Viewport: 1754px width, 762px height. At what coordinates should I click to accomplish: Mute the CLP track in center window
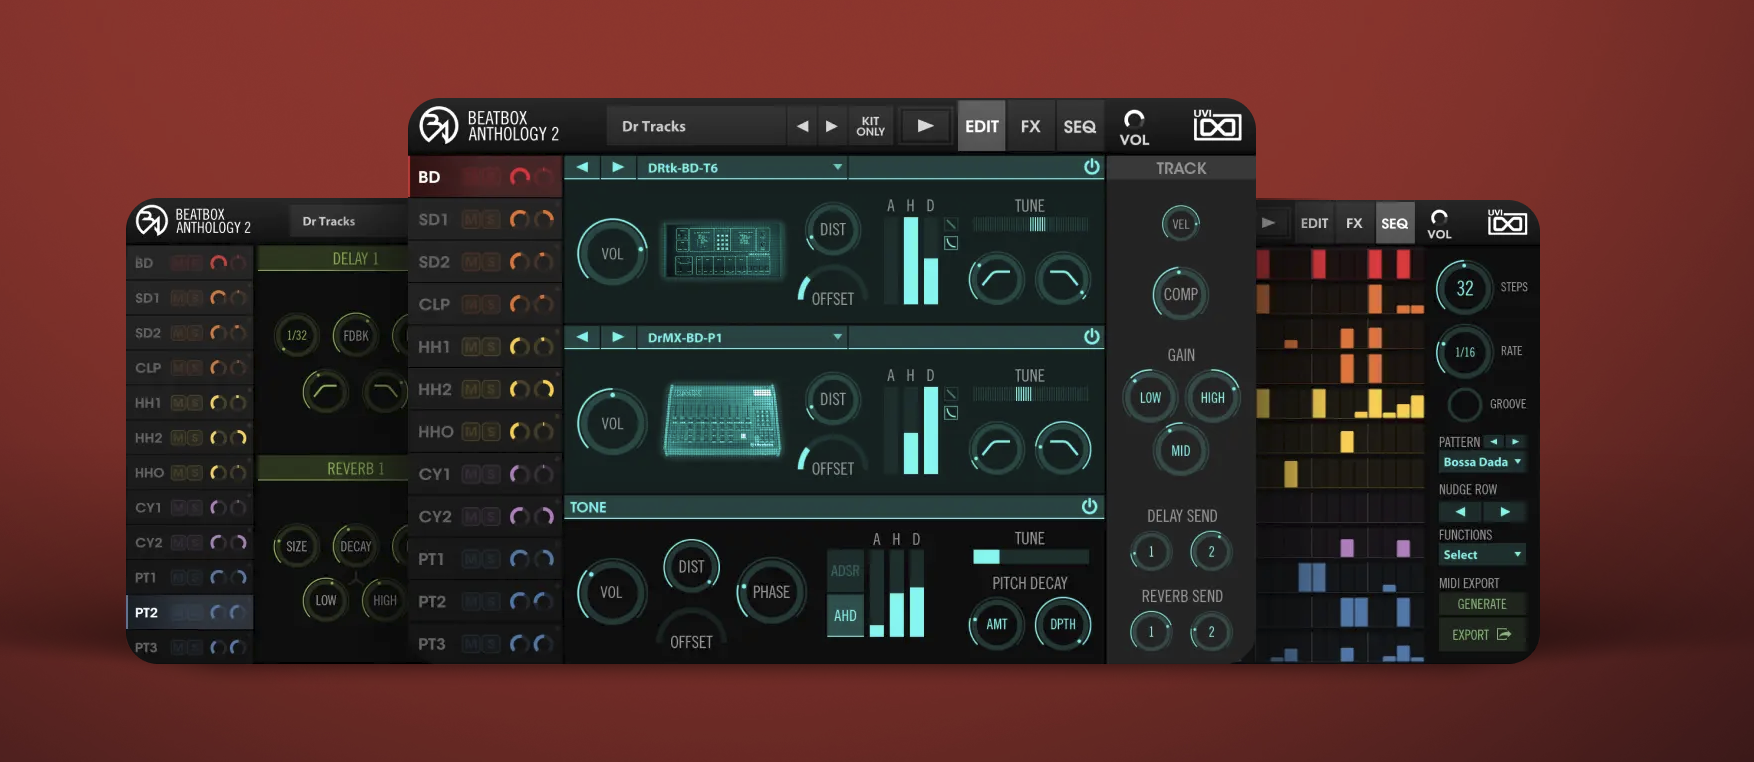pyautogui.click(x=472, y=304)
